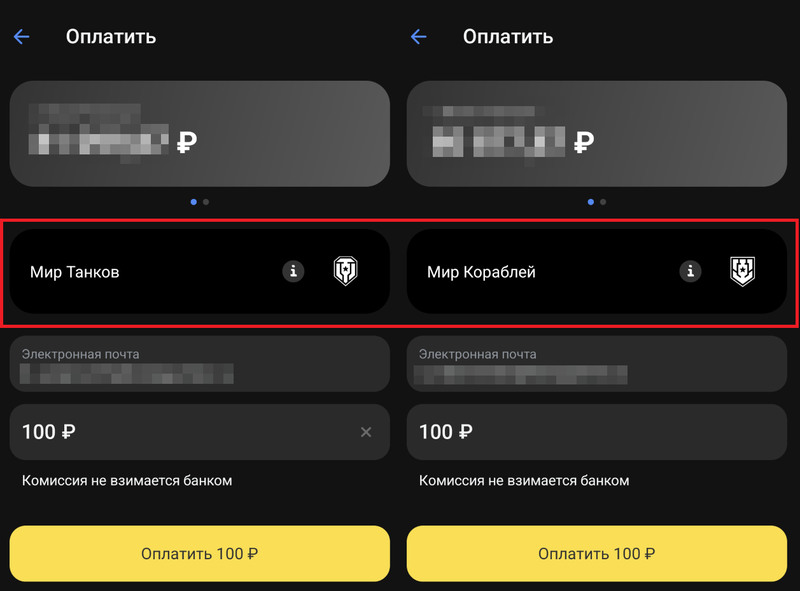Tap the back arrow on left screen
The width and height of the screenshot is (800, 591).
click(x=22, y=36)
